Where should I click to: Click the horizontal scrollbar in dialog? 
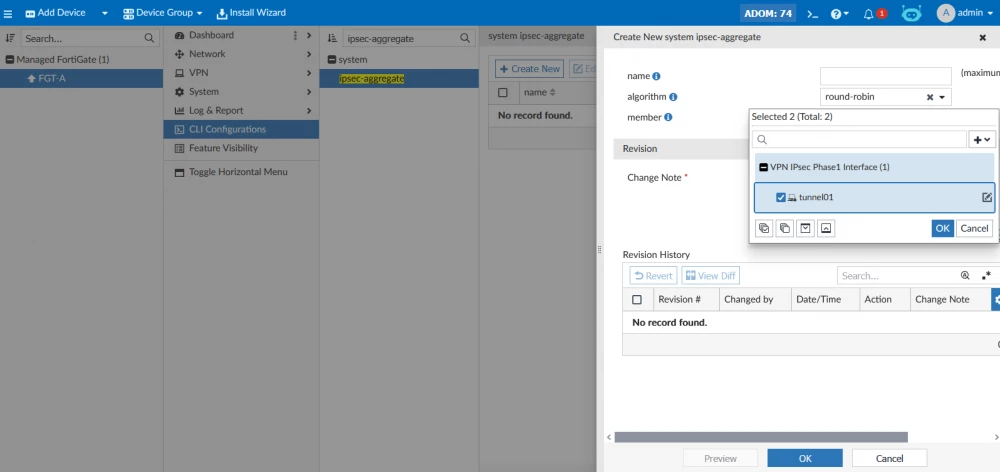pos(761,437)
